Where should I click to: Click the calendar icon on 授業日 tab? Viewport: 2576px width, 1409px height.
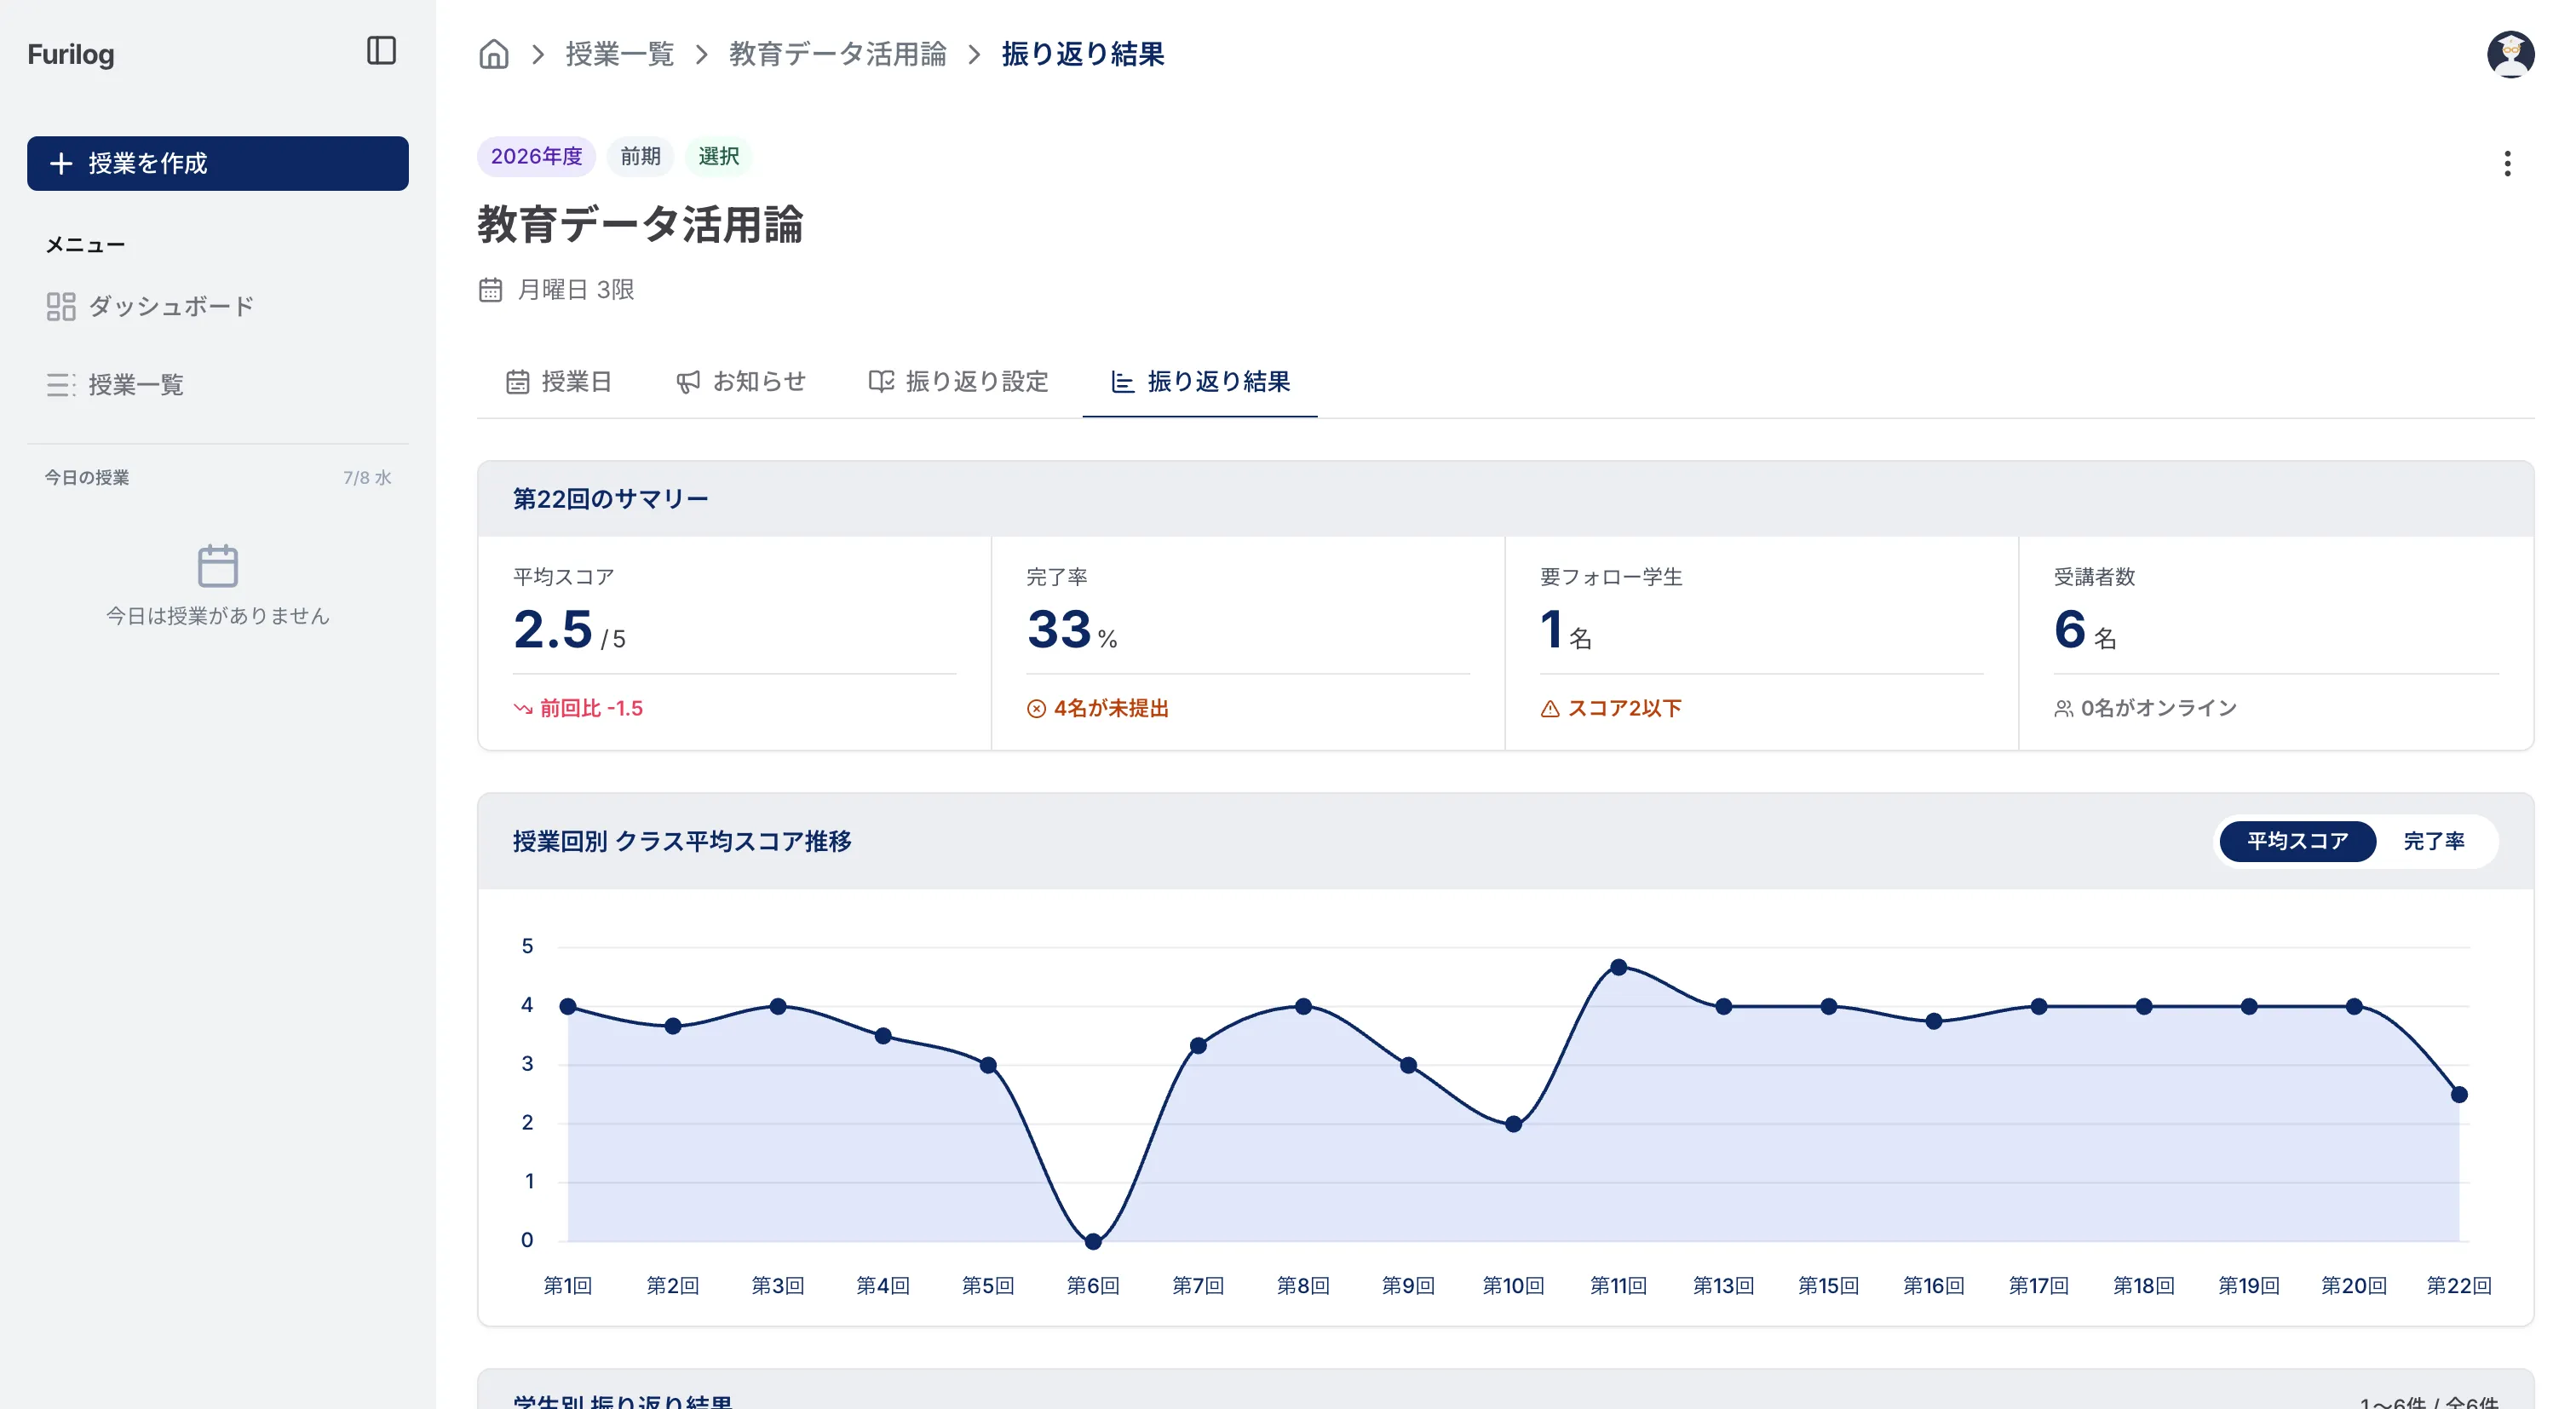point(517,382)
